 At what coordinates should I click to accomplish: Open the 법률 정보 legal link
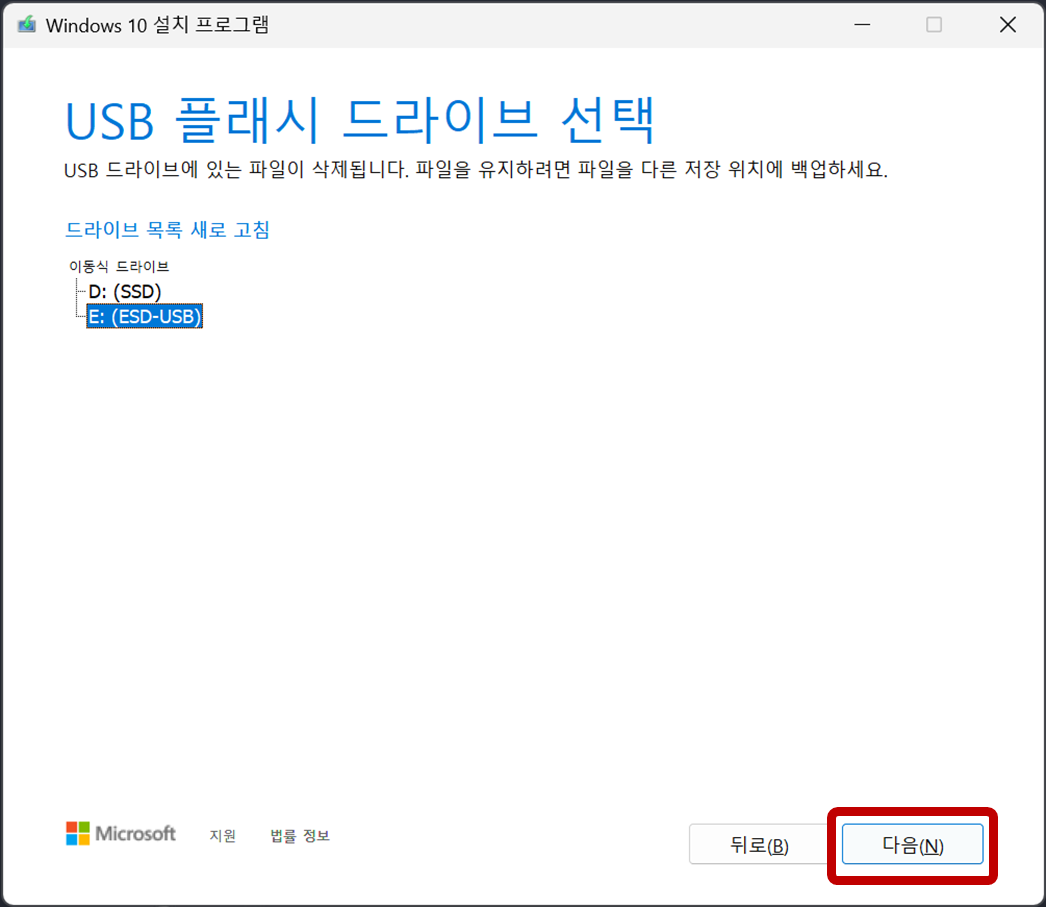[x=300, y=836]
